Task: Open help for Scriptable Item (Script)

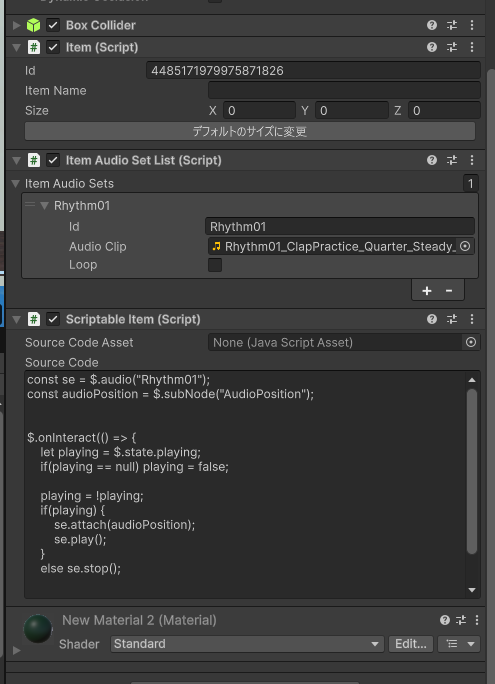Action: coord(432,319)
